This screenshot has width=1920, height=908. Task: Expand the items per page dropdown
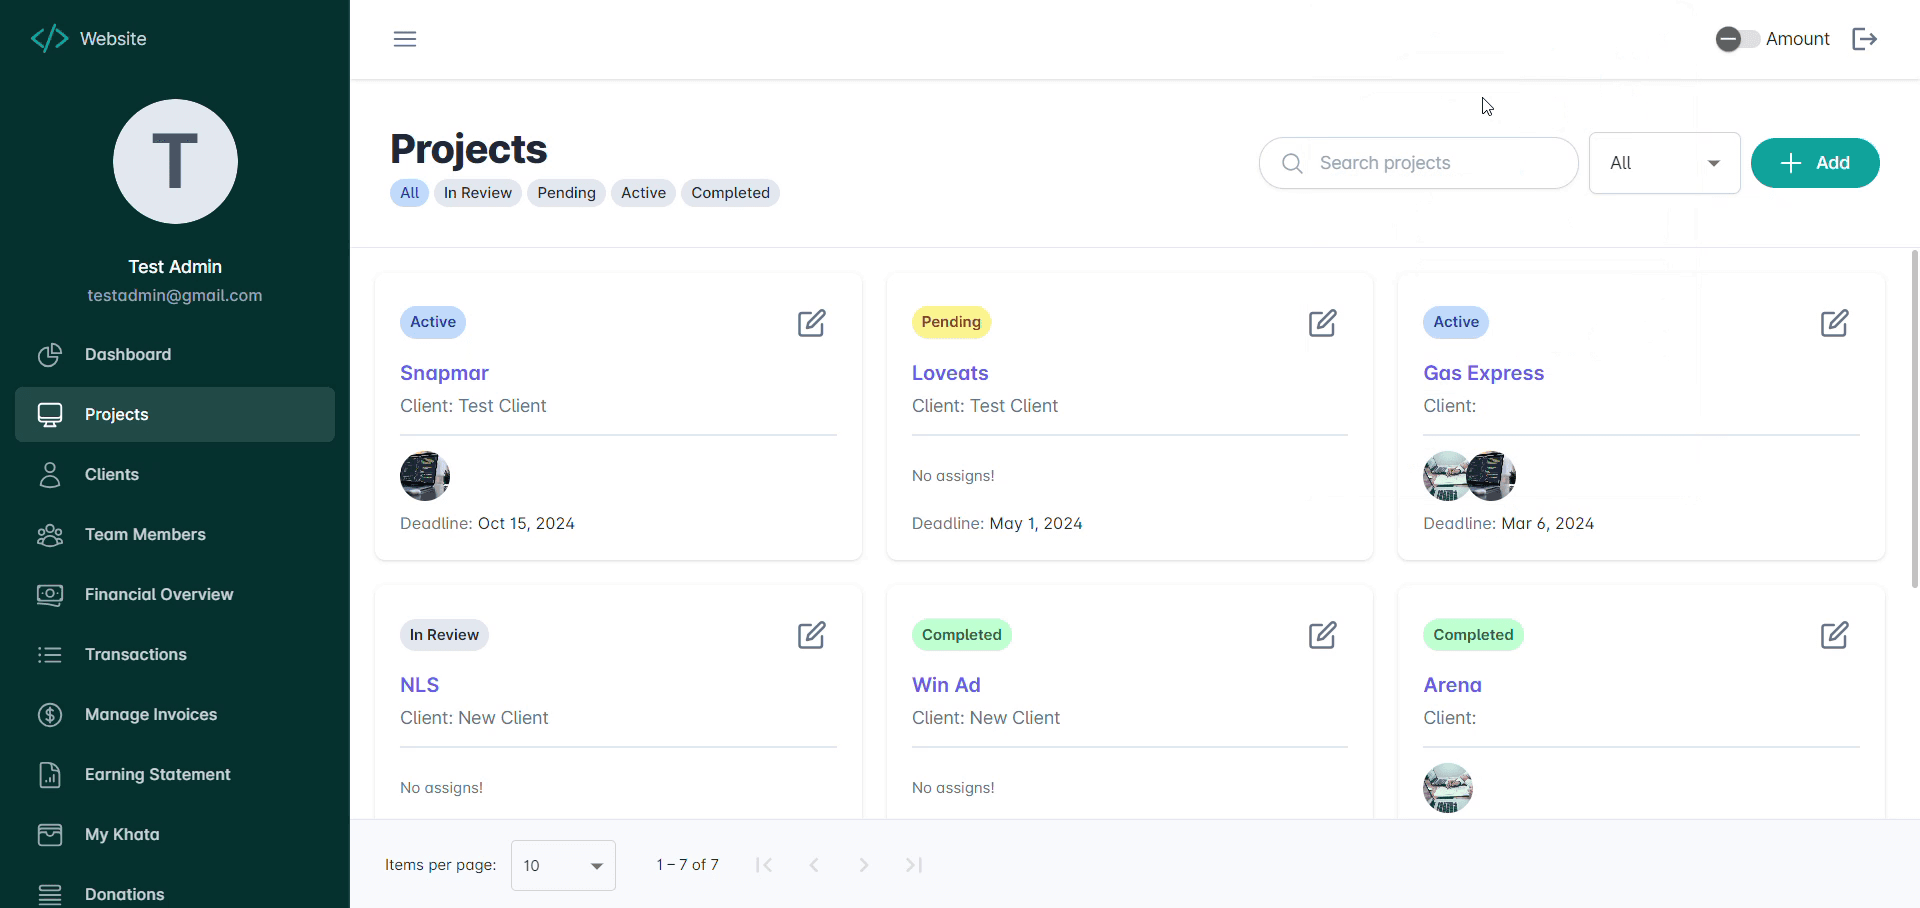point(563,865)
